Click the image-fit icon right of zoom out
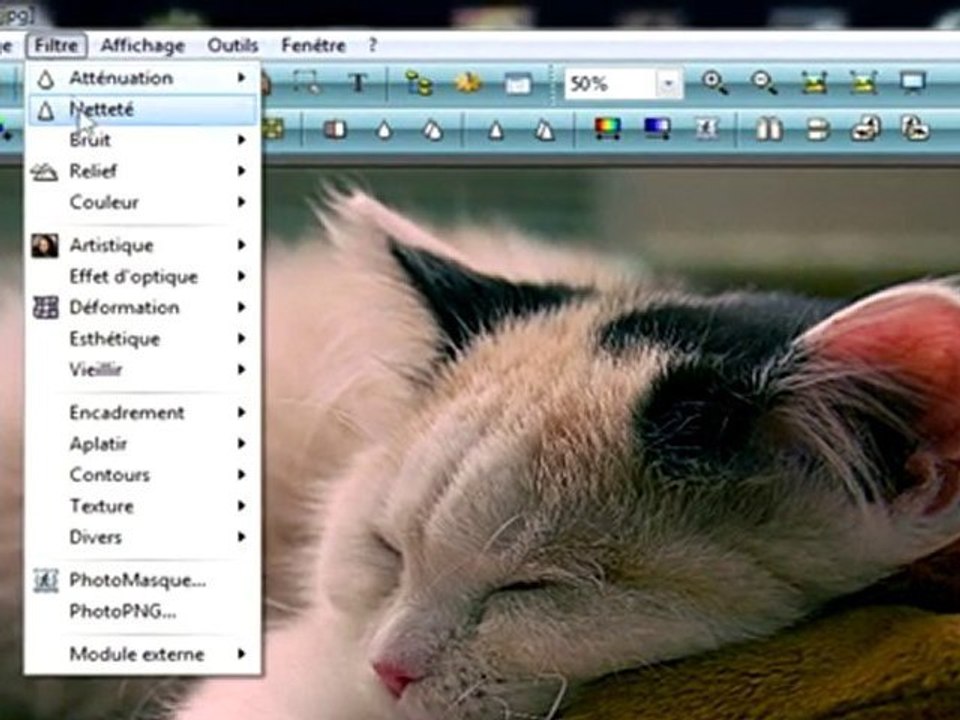960x720 pixels. pyautogui.click(x=814, y=82)
